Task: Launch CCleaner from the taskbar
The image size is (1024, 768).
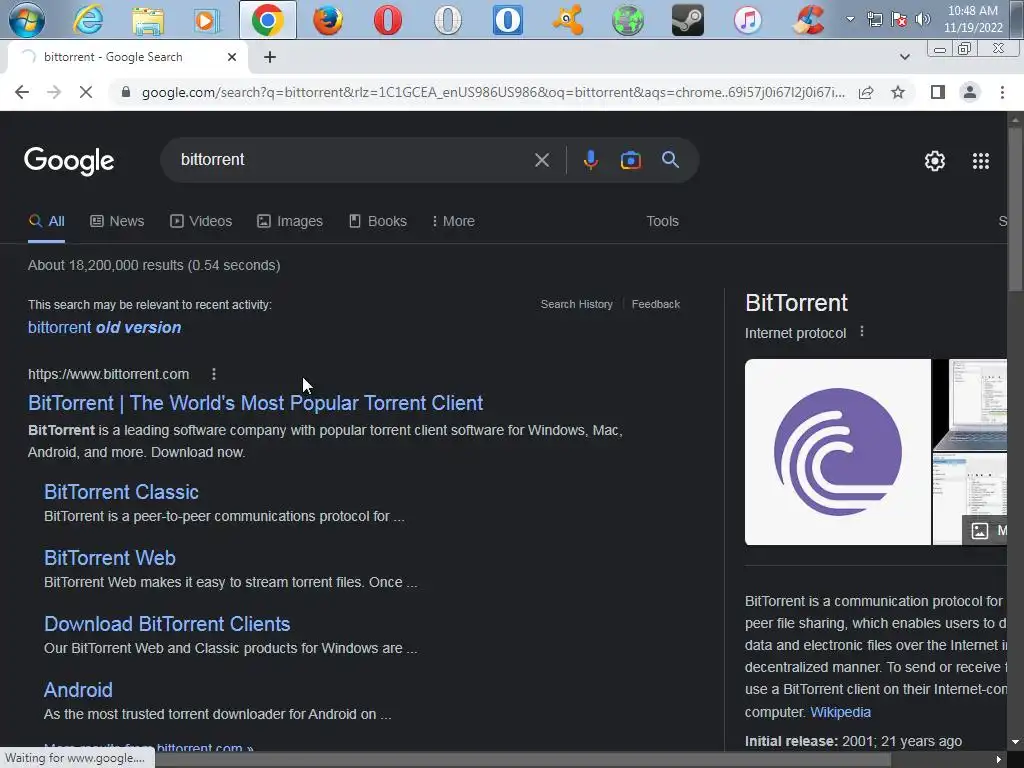Action: 808,20
